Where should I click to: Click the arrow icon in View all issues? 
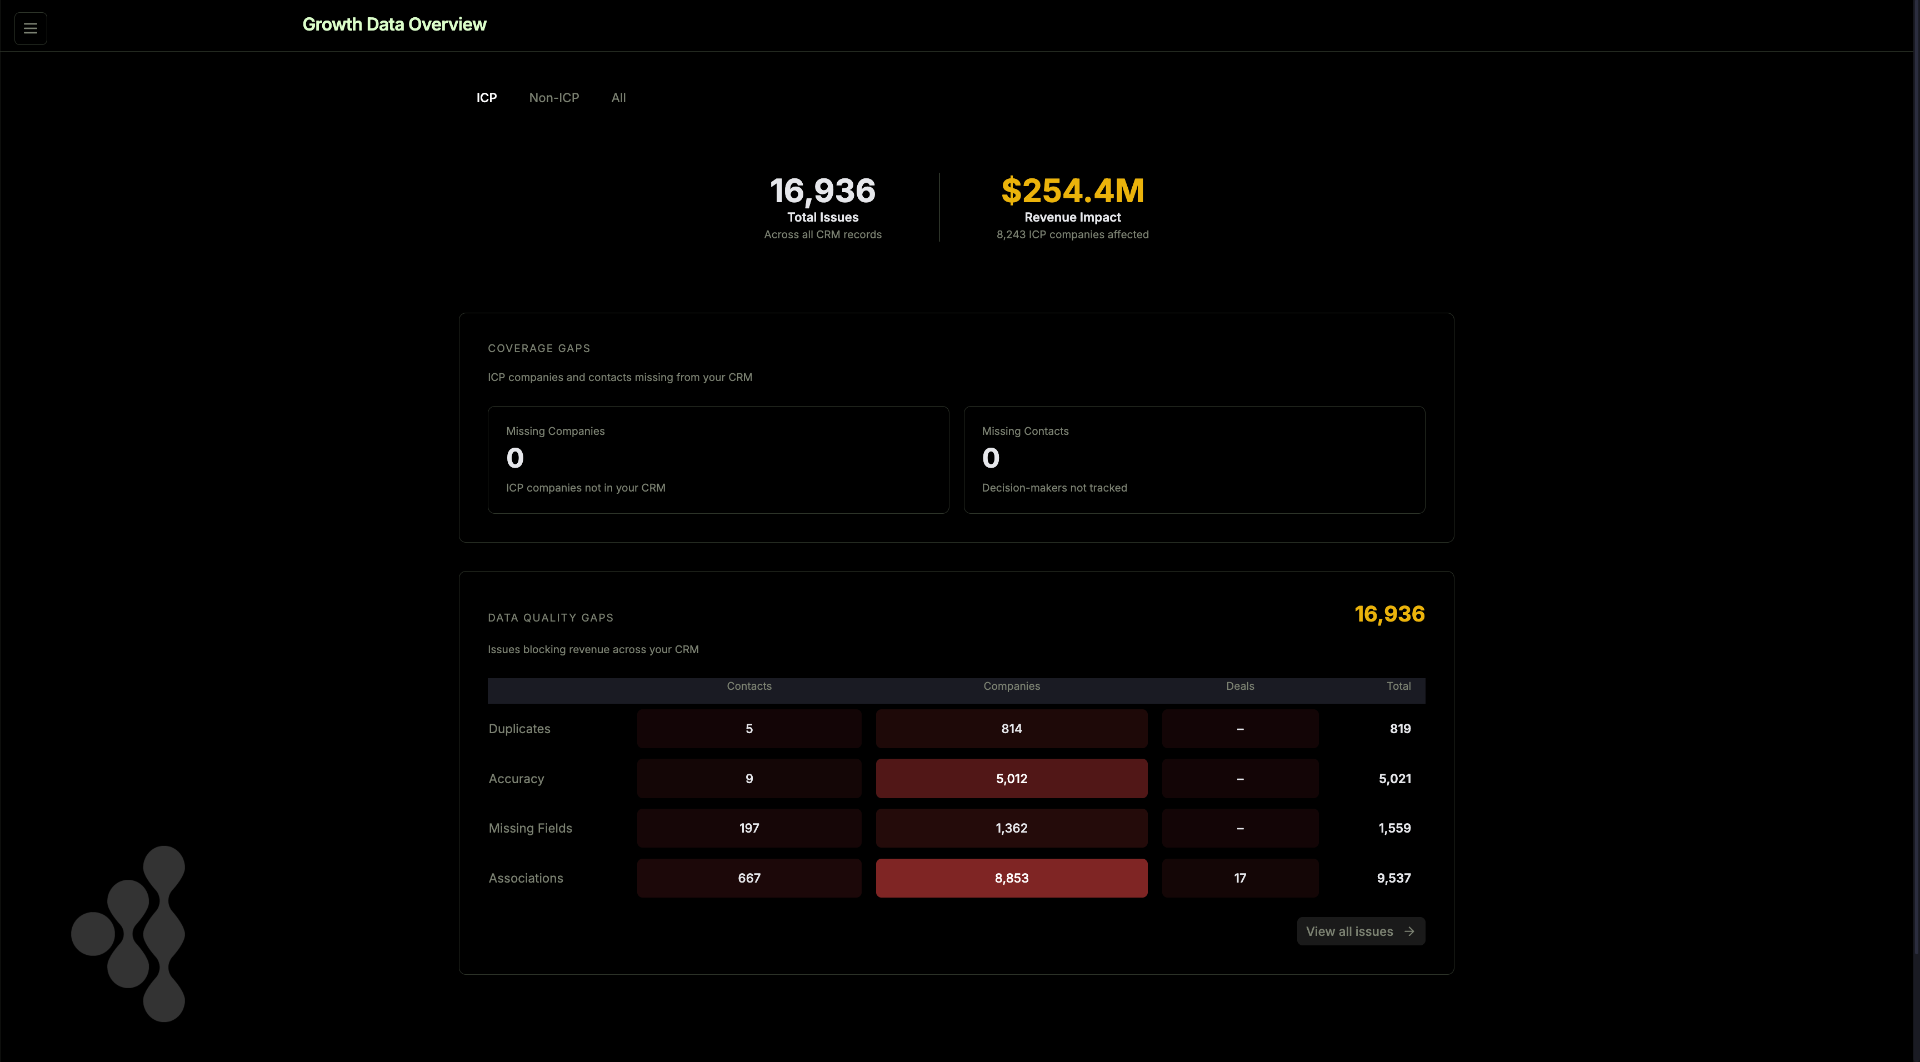click(x=1409, y=931)
